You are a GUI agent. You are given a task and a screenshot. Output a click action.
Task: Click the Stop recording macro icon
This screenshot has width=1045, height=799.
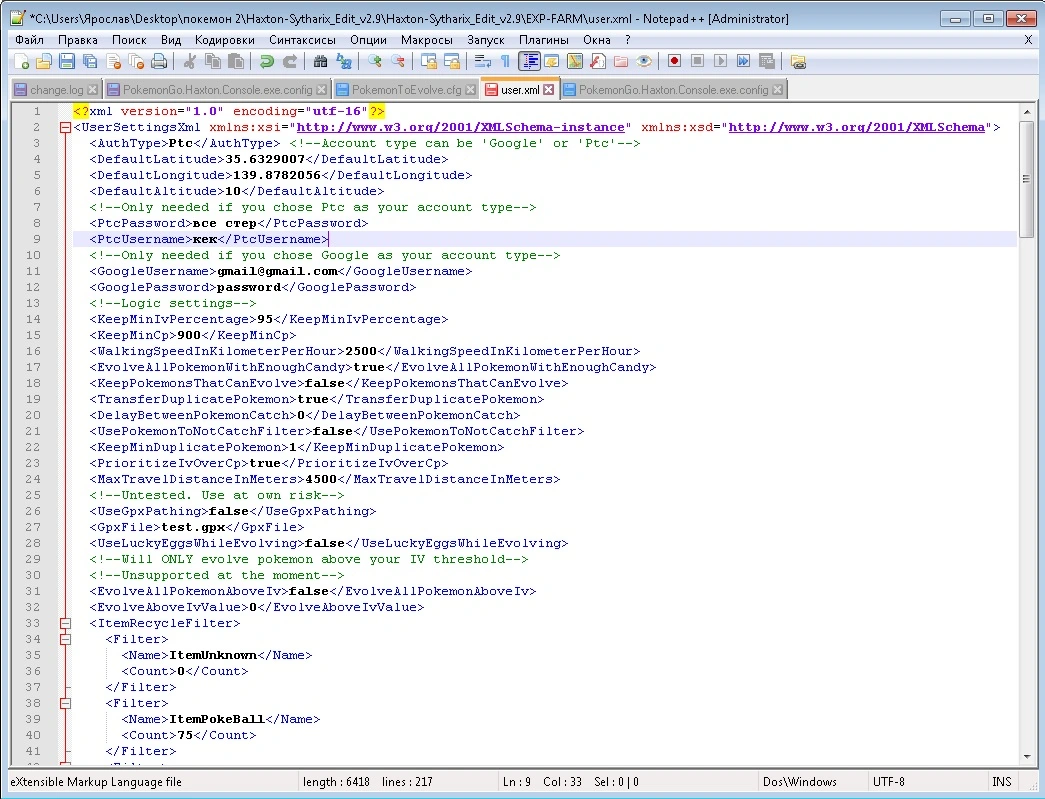click(x=697, y=61)
